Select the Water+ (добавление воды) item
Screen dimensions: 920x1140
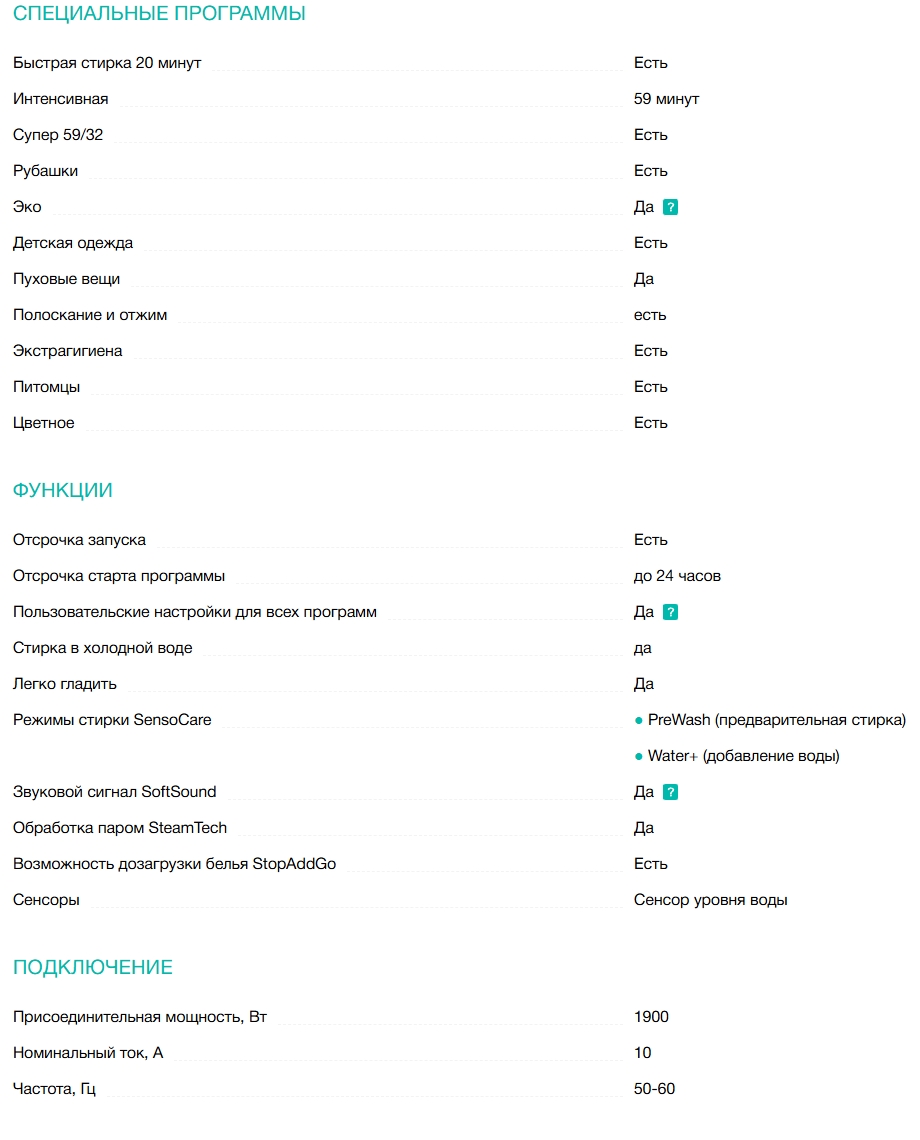pos(743,756)
